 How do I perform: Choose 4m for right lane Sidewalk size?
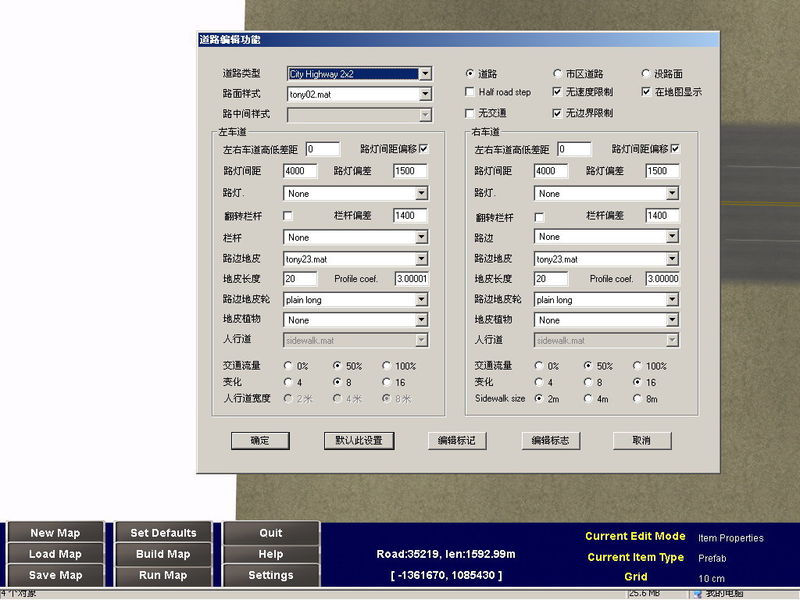(x=589, y=398)
